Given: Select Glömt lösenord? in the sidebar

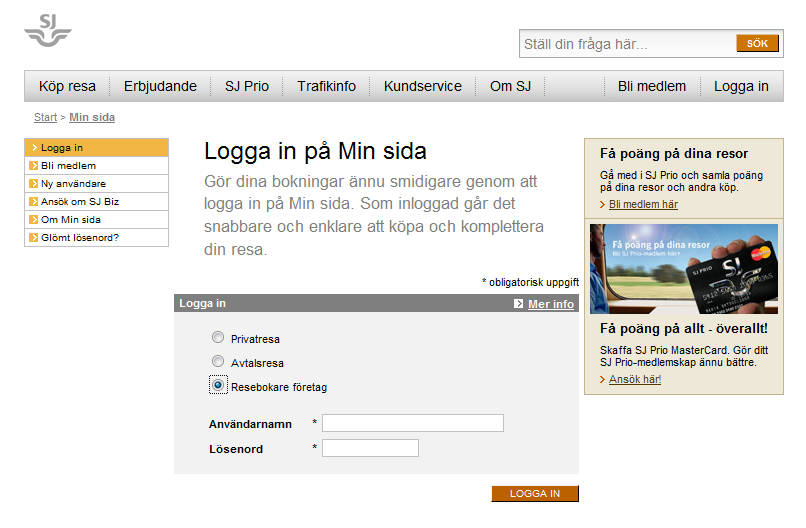Looking at the screenshot, I should [x=97, y=238].
